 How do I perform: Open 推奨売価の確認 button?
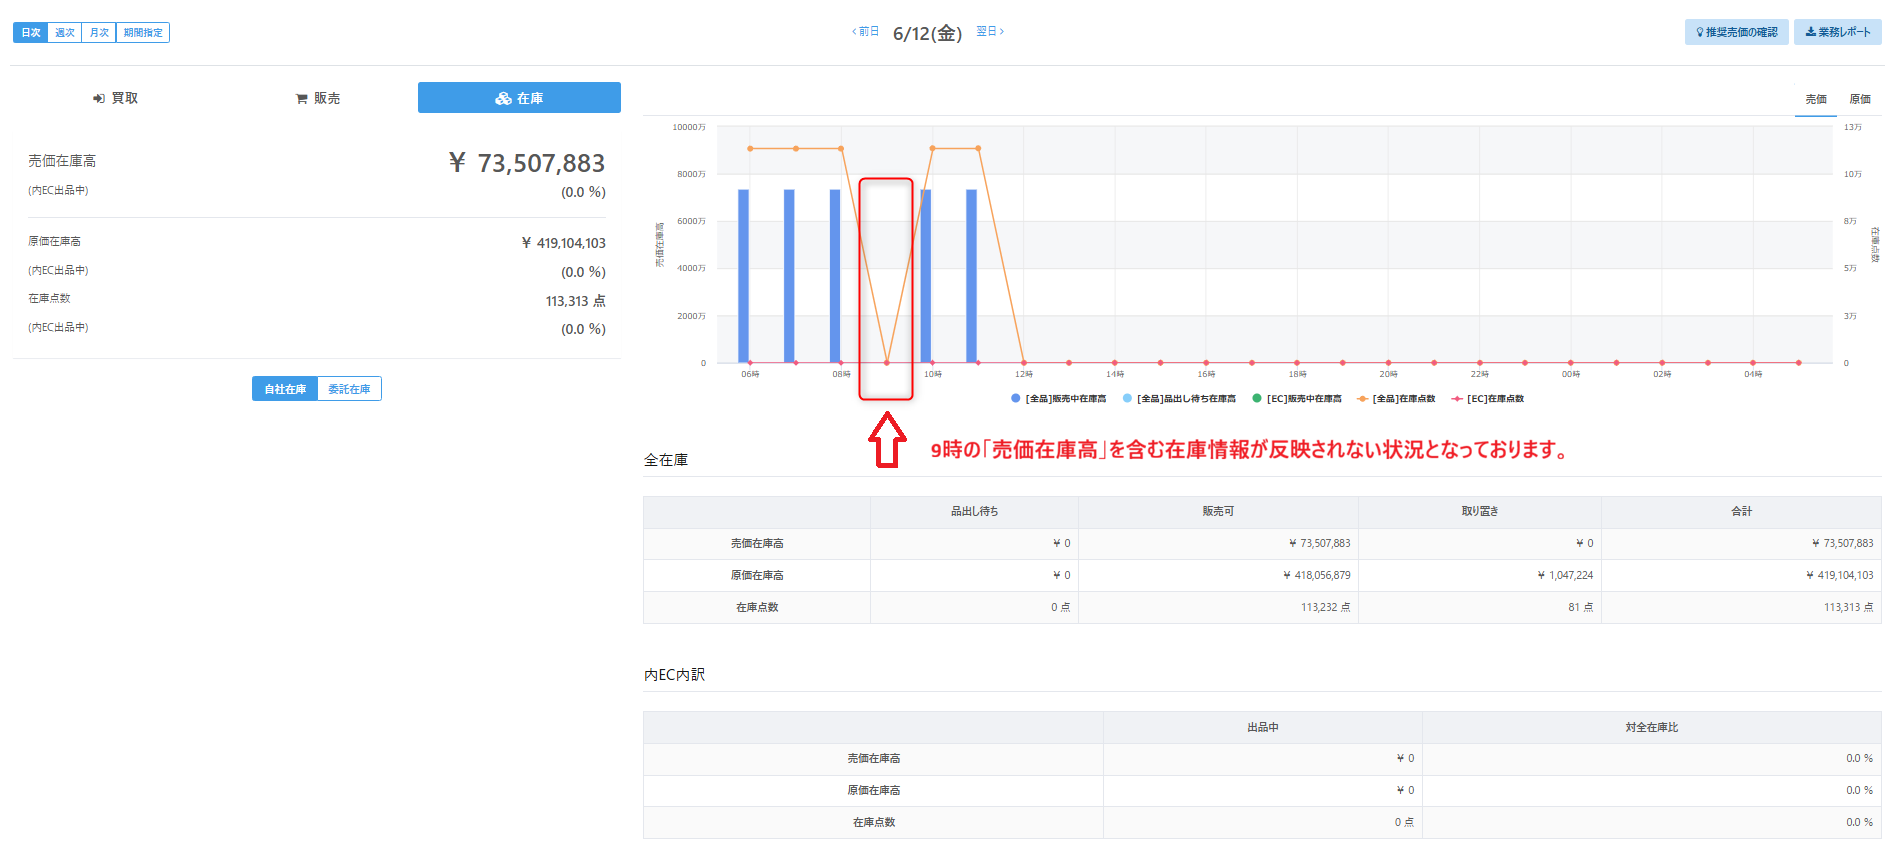[1737, 32]
